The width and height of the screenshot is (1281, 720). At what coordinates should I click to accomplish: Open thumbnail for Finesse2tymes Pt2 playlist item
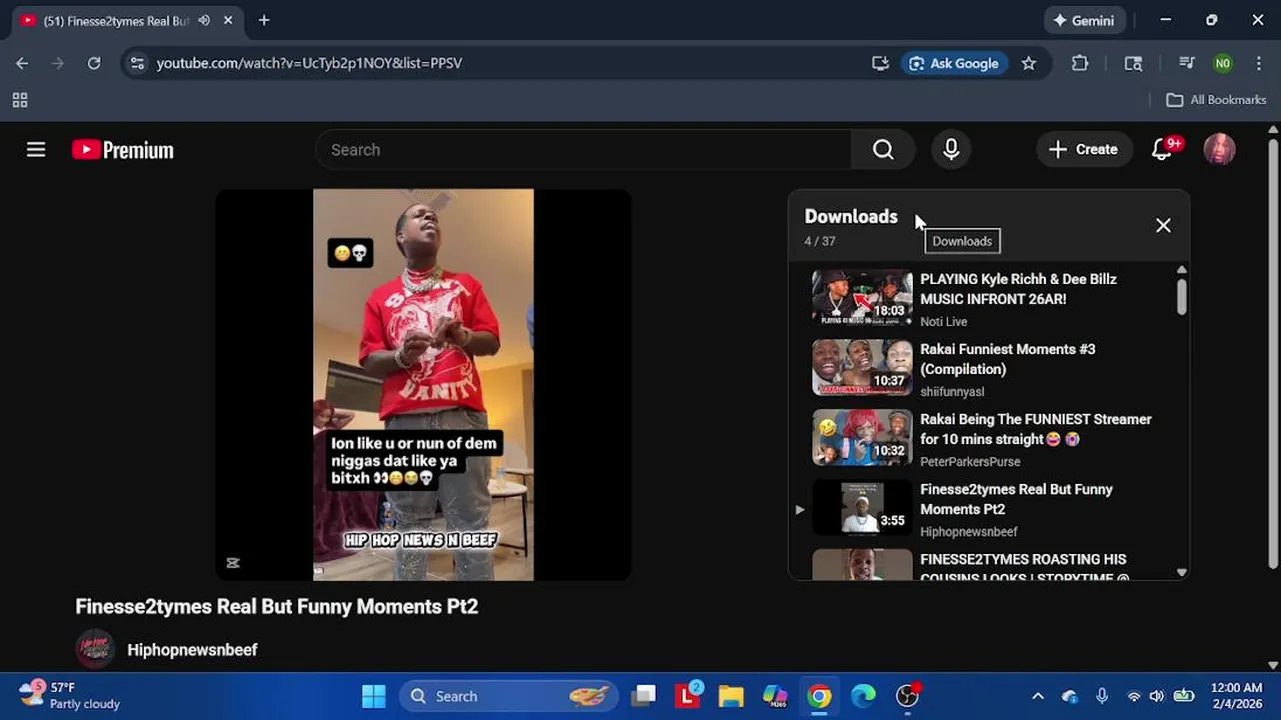pyautogui.click(x=862, y=508)
